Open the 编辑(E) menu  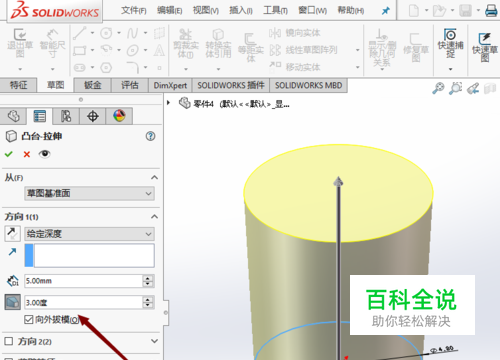pyautogui.click(x=169, y=10)
